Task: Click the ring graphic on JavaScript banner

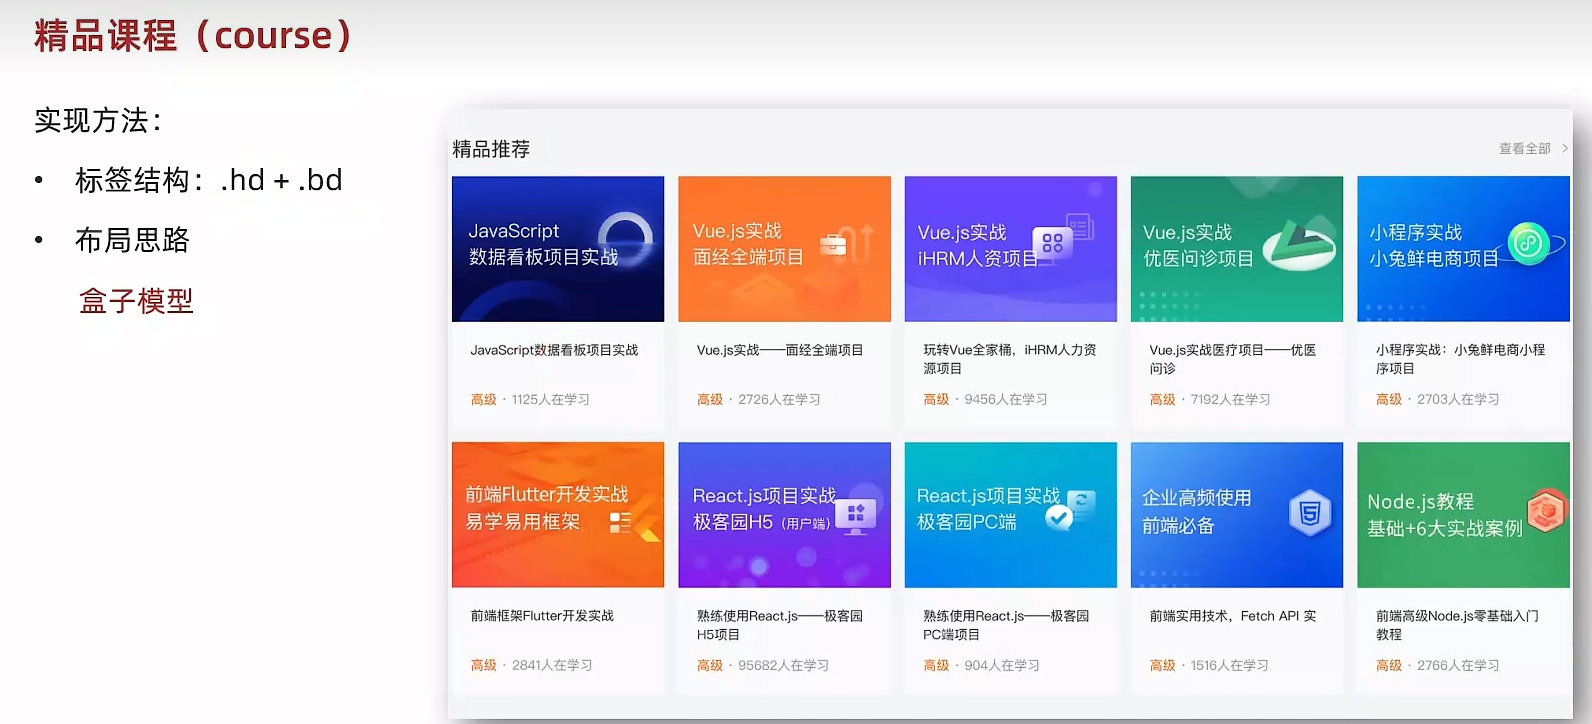Action: (626, 237)
